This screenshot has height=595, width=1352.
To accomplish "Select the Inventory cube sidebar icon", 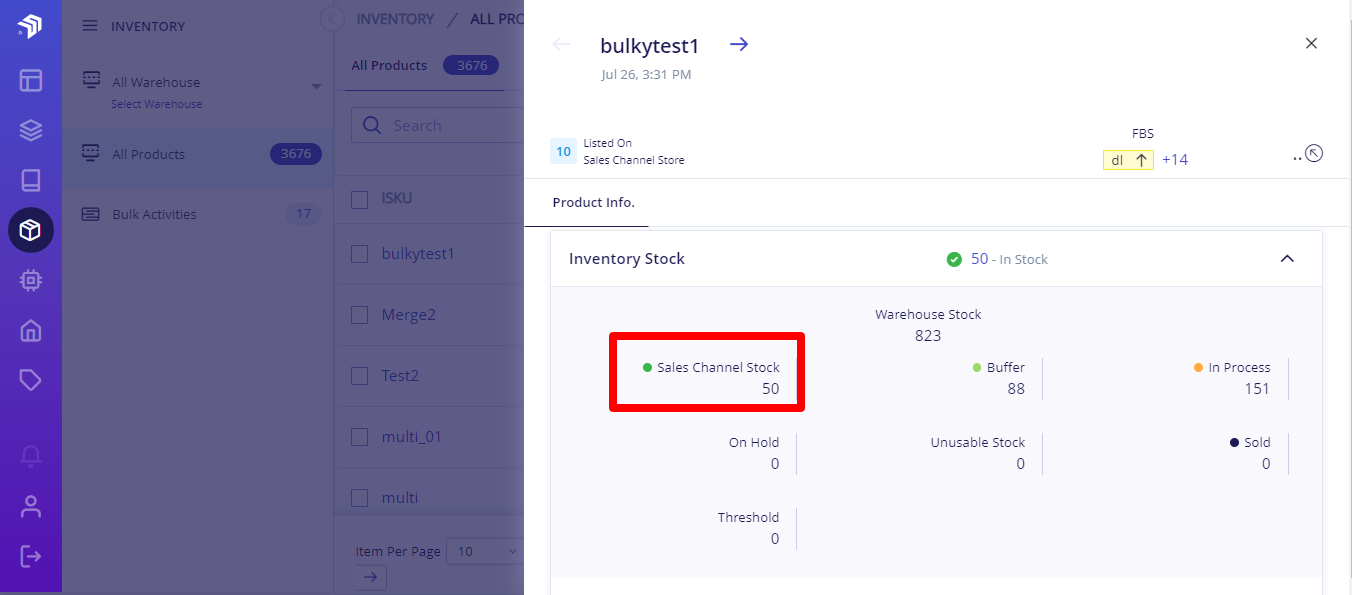I will coord(31,230).
